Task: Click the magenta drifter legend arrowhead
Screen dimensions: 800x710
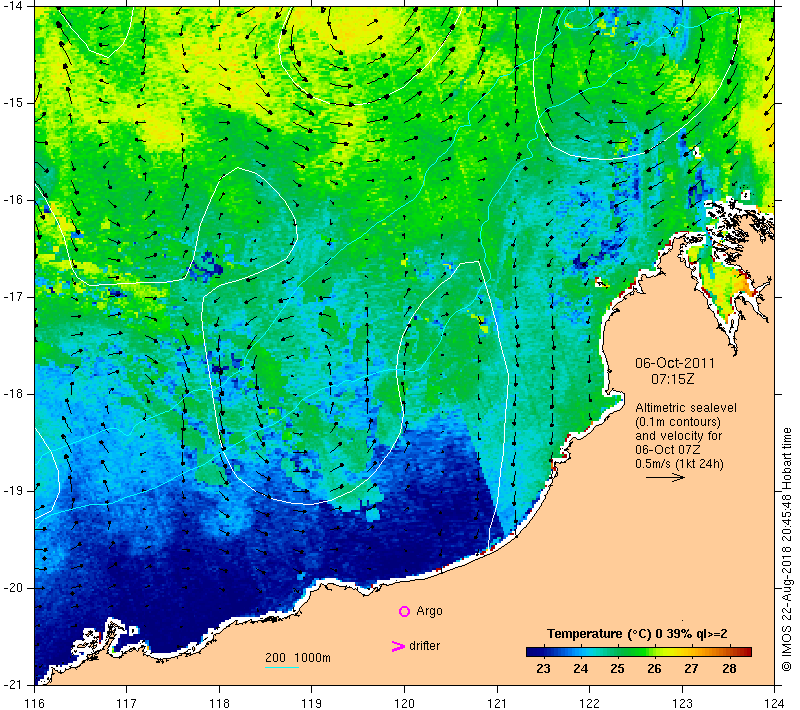Action: click(398, 646)
